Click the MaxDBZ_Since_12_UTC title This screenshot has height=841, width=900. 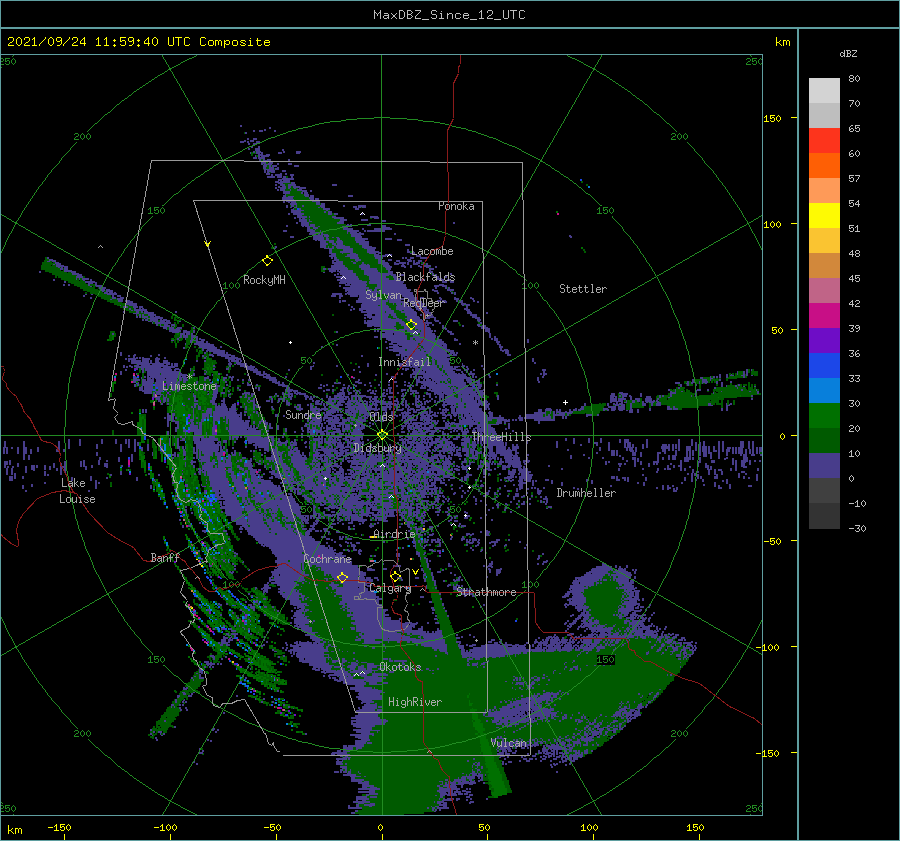449,15
